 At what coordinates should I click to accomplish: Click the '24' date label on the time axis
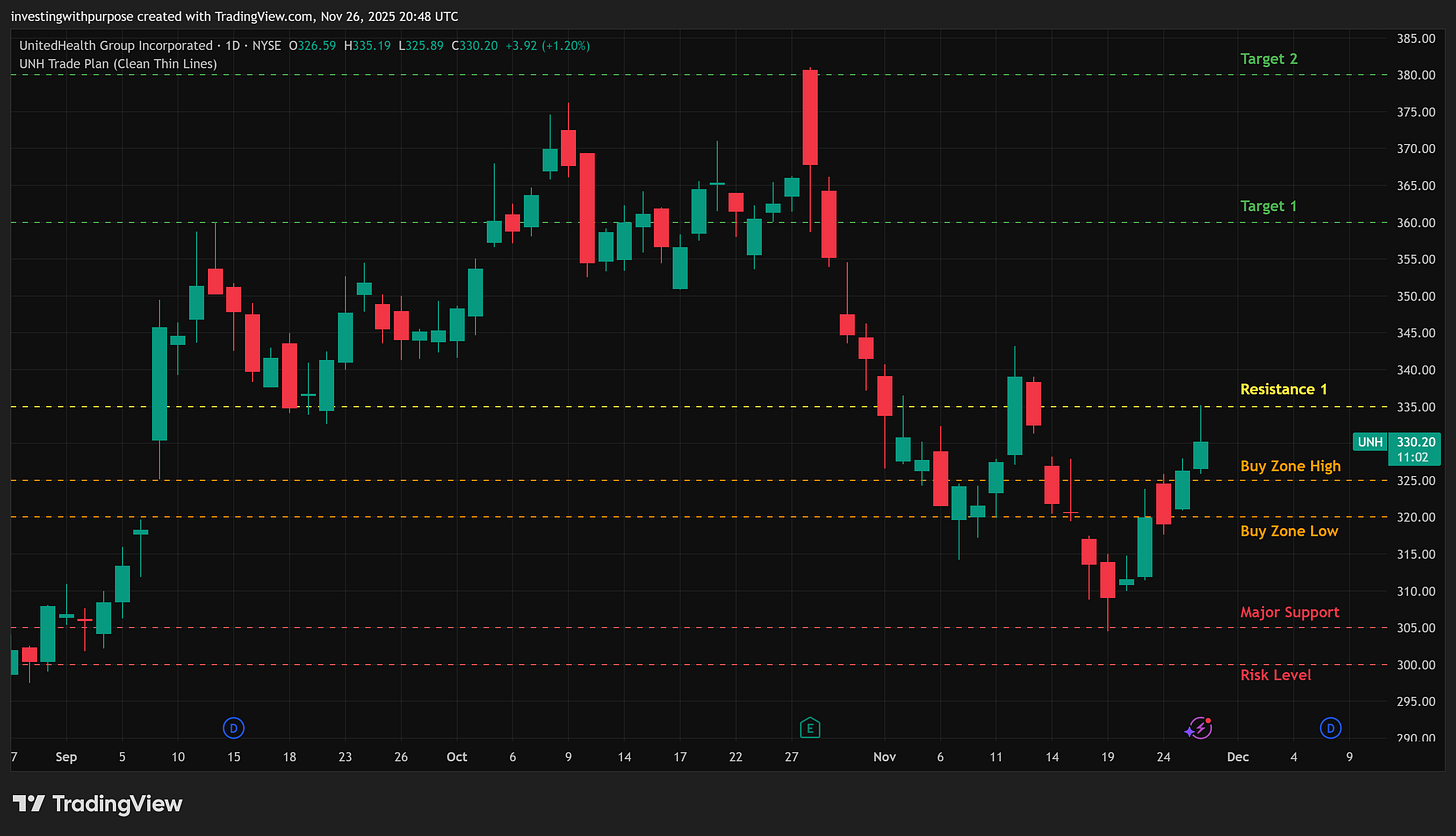pyautogui.click(x=1163, y=757)
